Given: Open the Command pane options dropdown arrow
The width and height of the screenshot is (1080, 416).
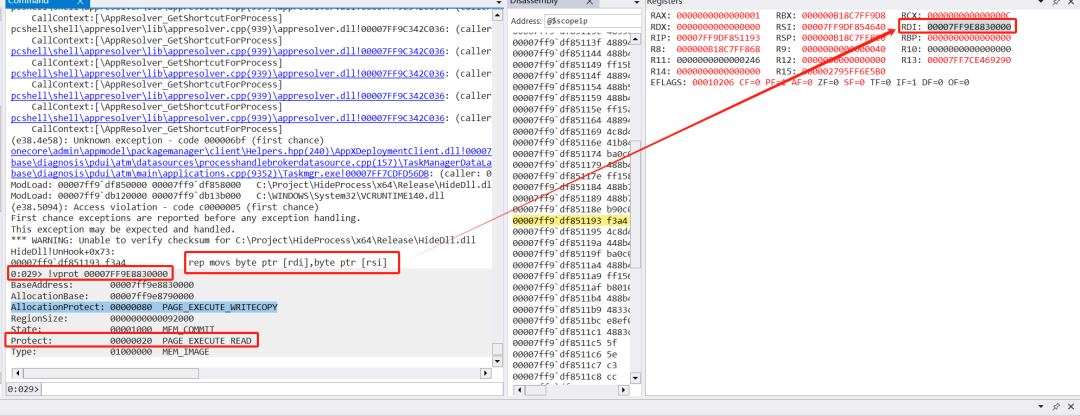Looking at the screenshot, I should click(x=497, y=3).
